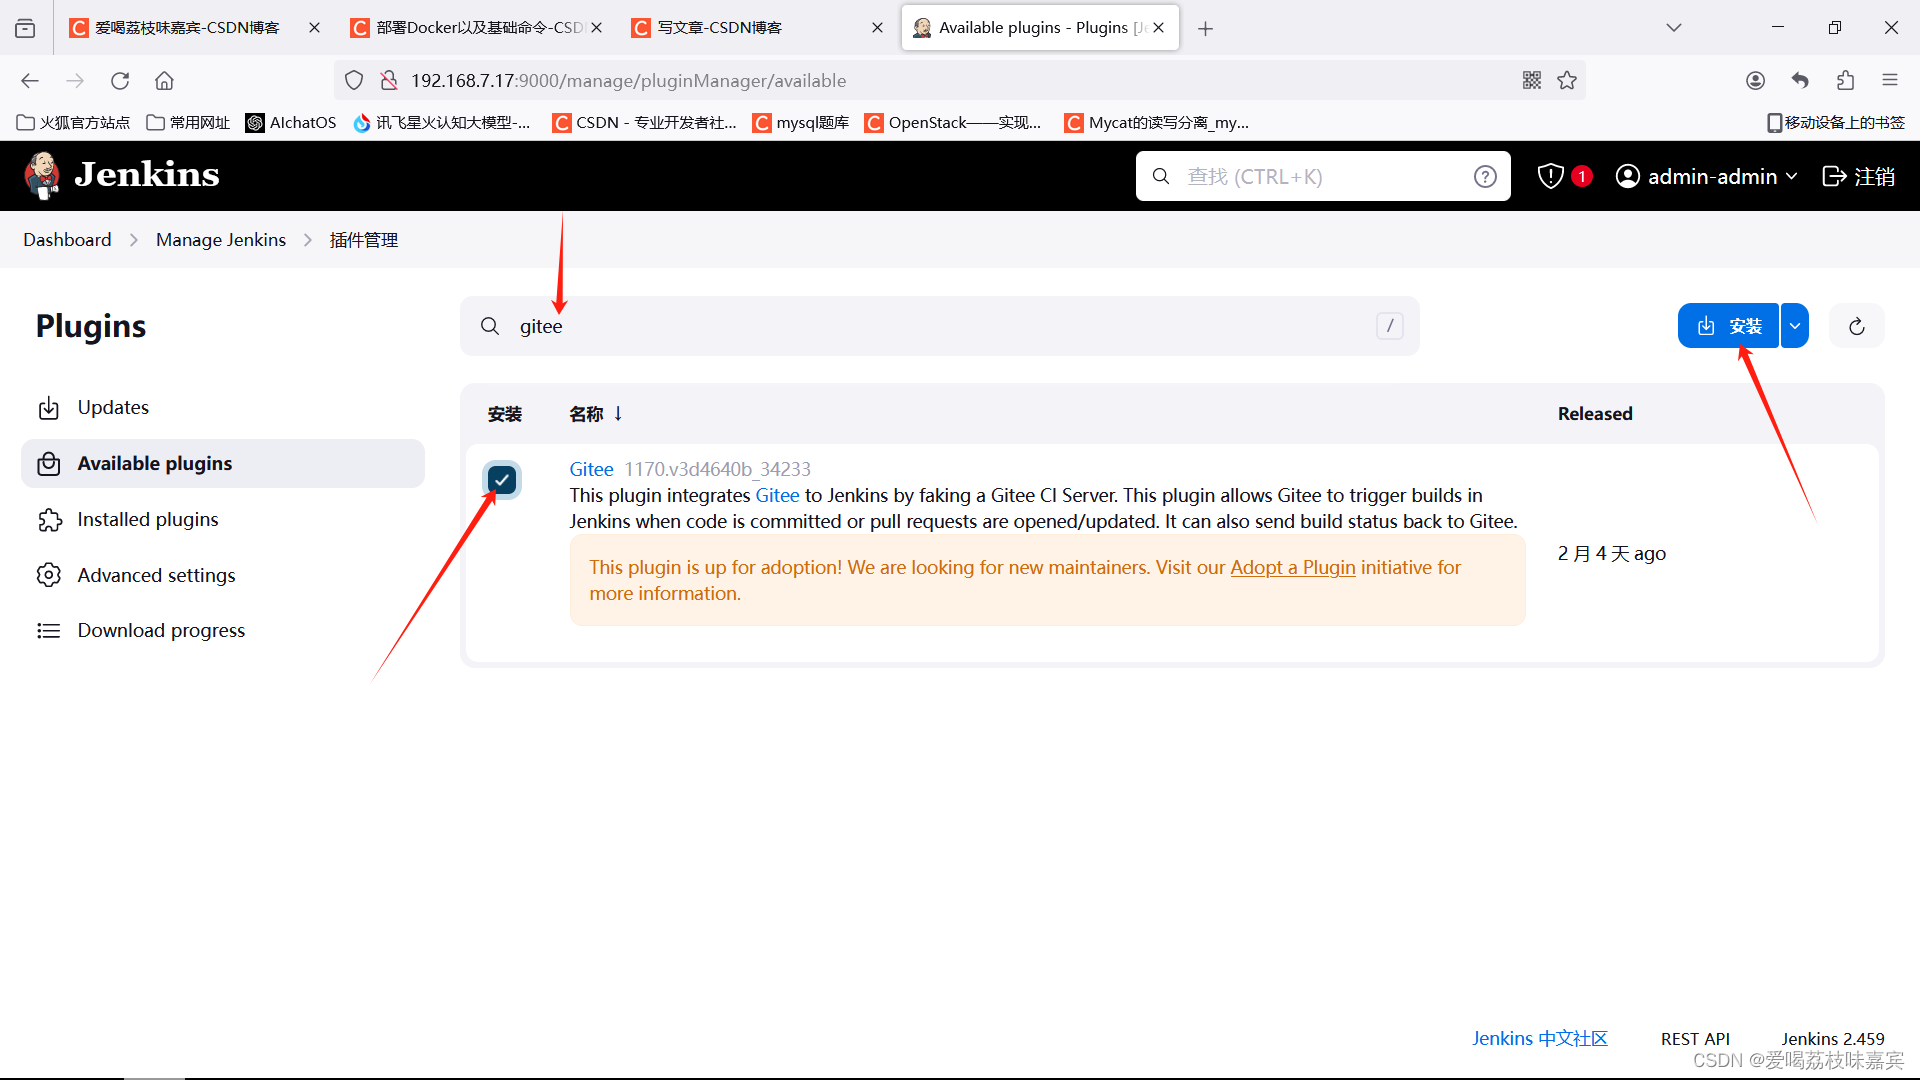Open the mysql题库 bookmark
The width and height of the screenshot is (1920, 1080).
(x=801, y=122)
